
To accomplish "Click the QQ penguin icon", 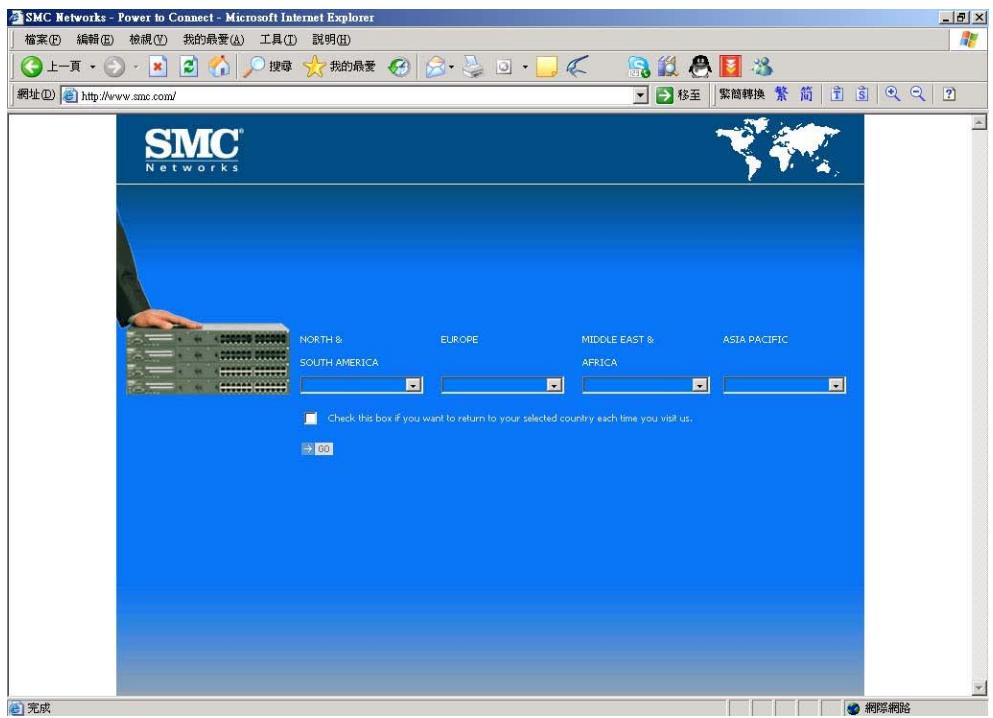I will tap(700, 66).
